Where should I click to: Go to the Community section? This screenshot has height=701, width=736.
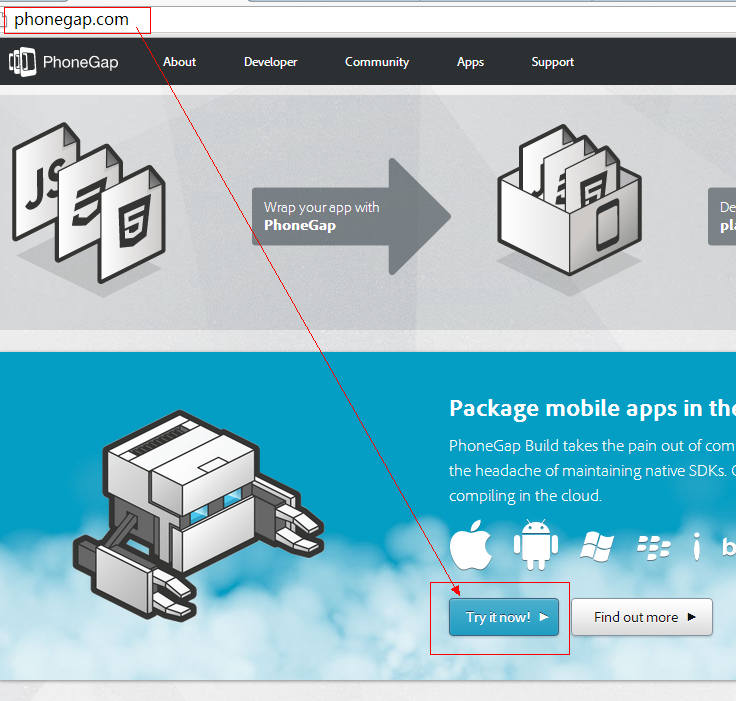pos(377,62)
